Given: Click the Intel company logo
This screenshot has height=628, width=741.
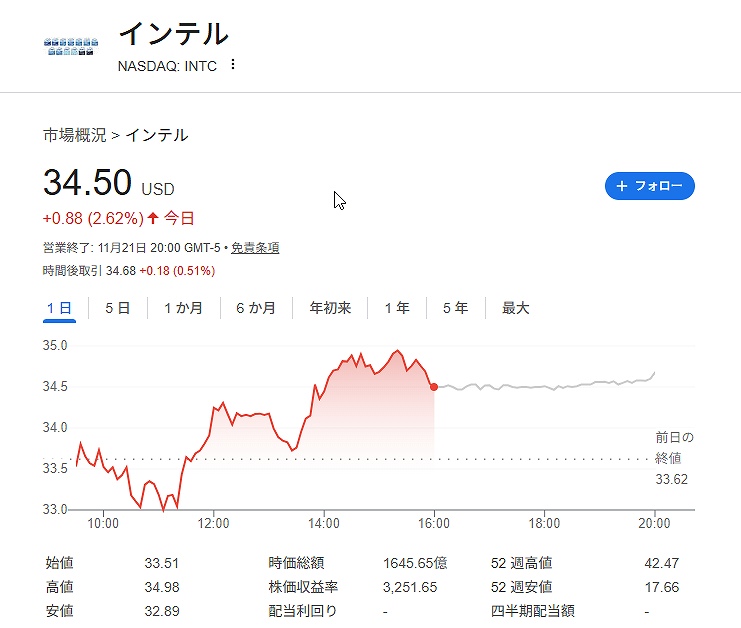Looking at the screenshot, I should 71,46.
